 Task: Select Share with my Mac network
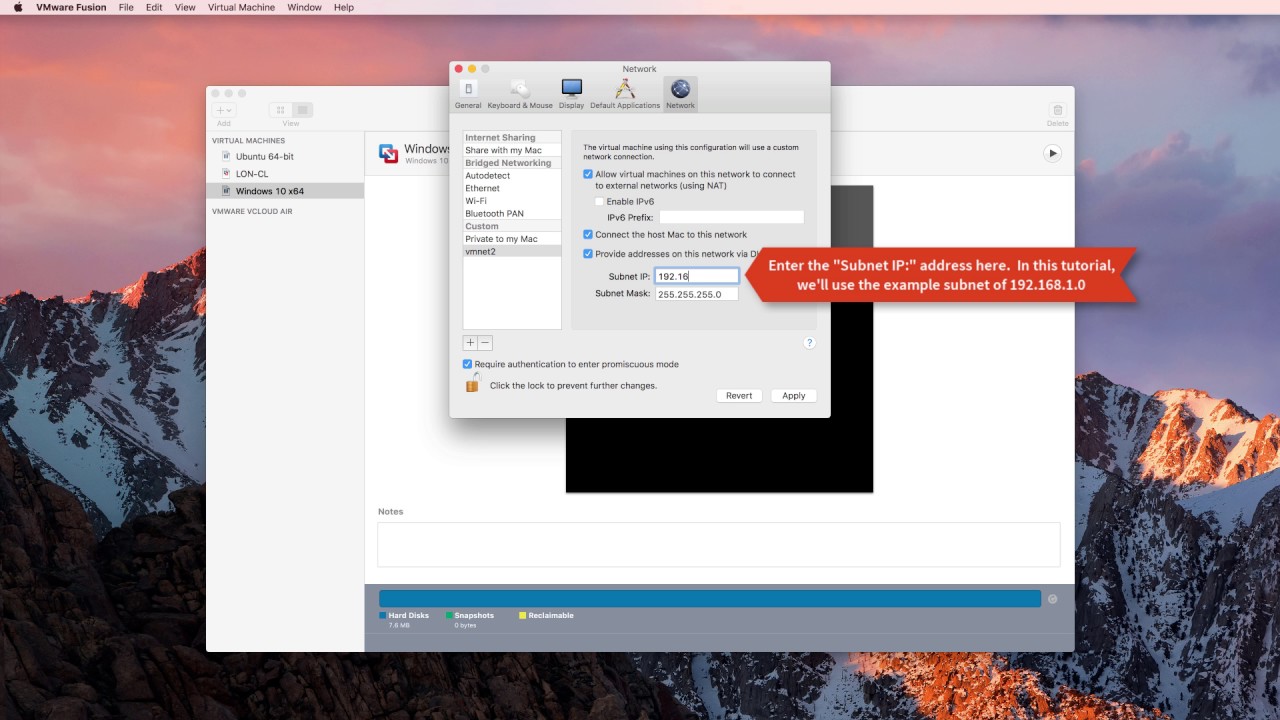coord(512,150)
